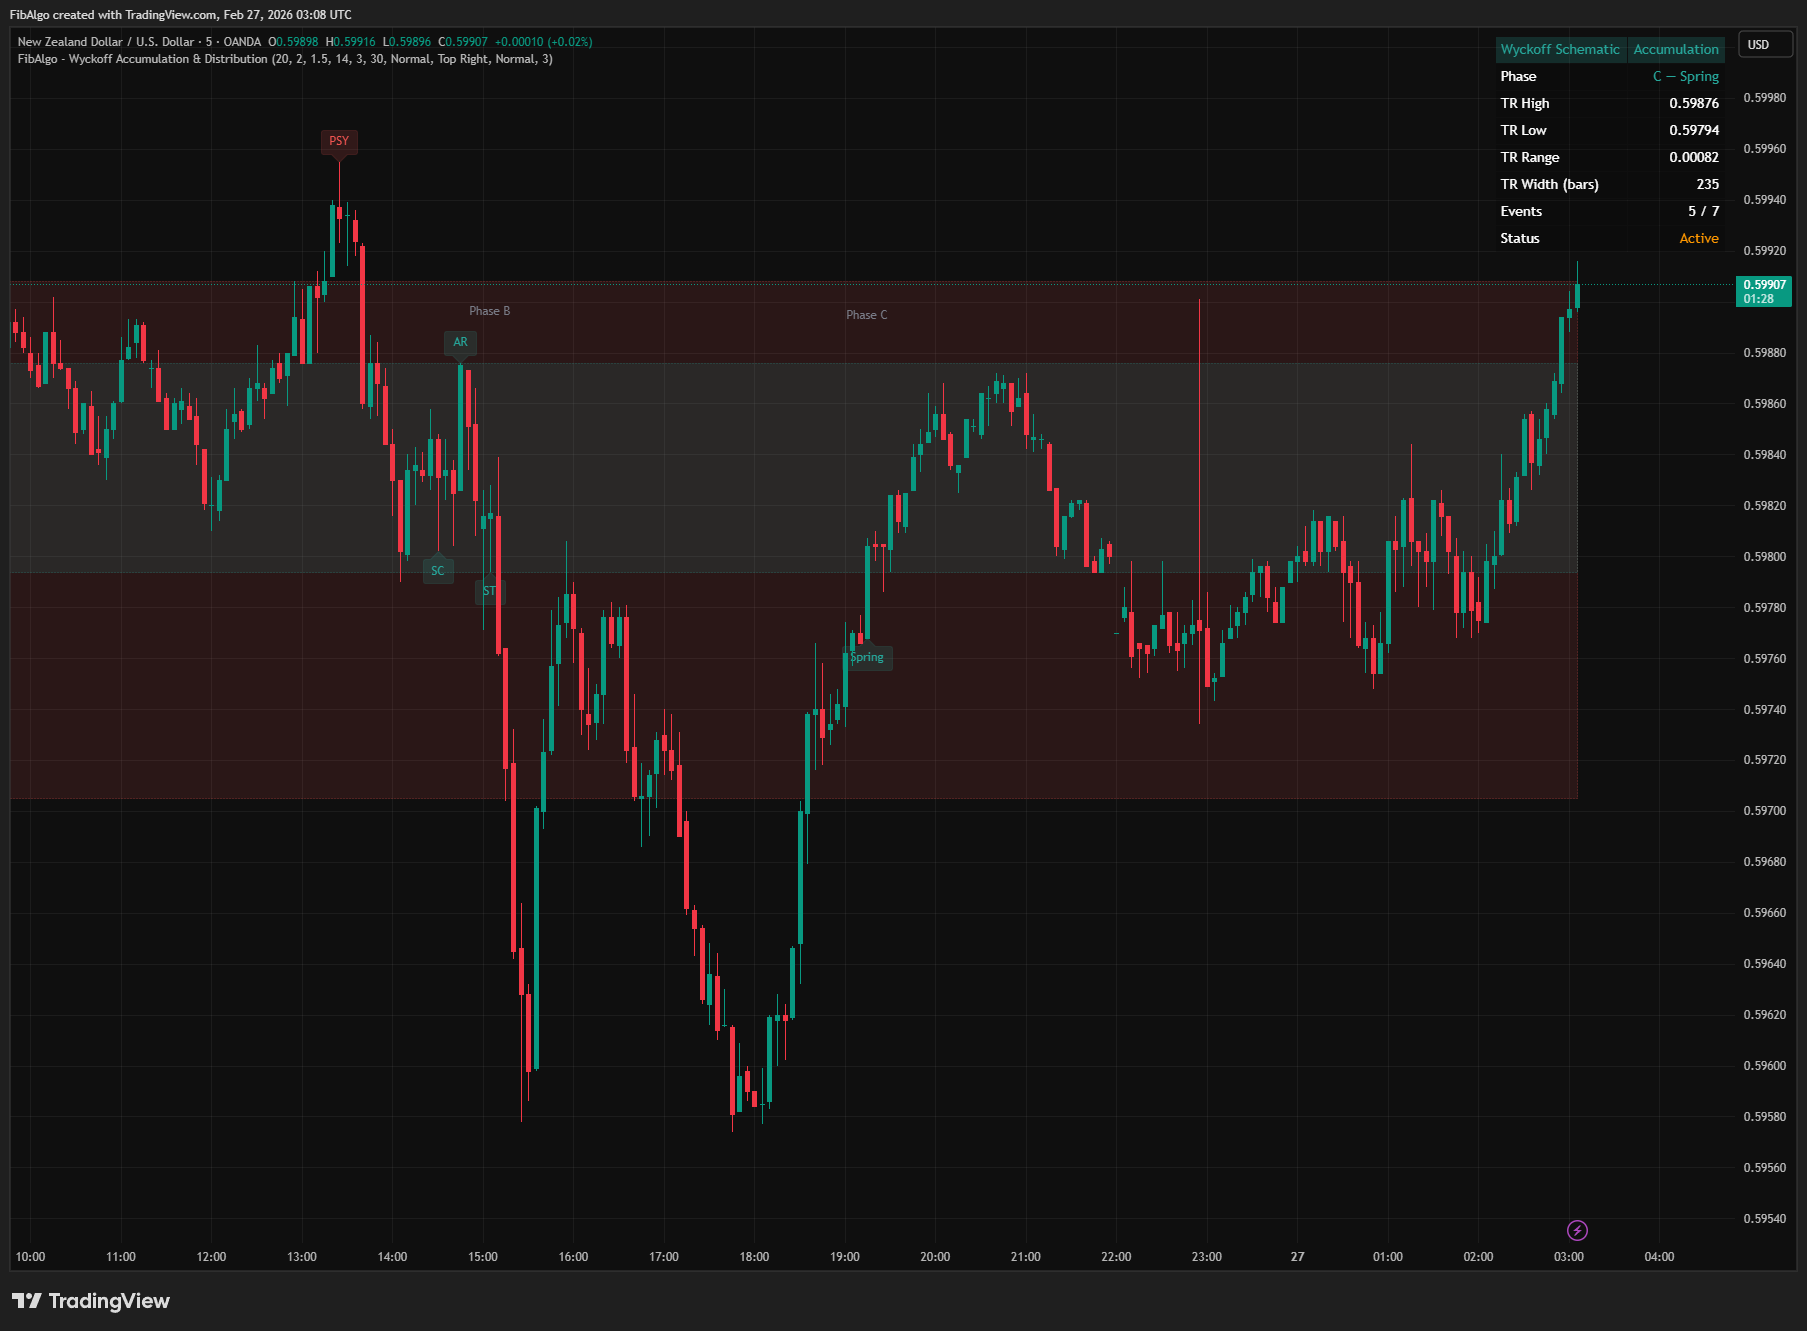This screenshot has height=1331, width=1807.
Task: Select the AR automatic rally marker
Action: coord(460,342)
